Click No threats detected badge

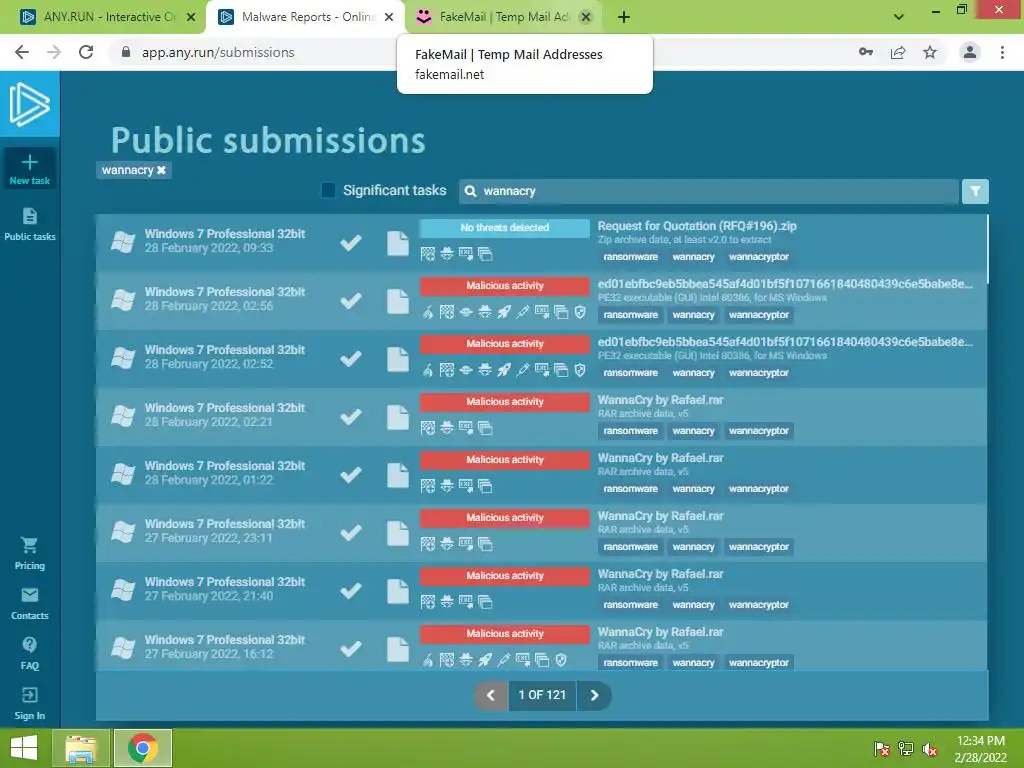[504, 227]
